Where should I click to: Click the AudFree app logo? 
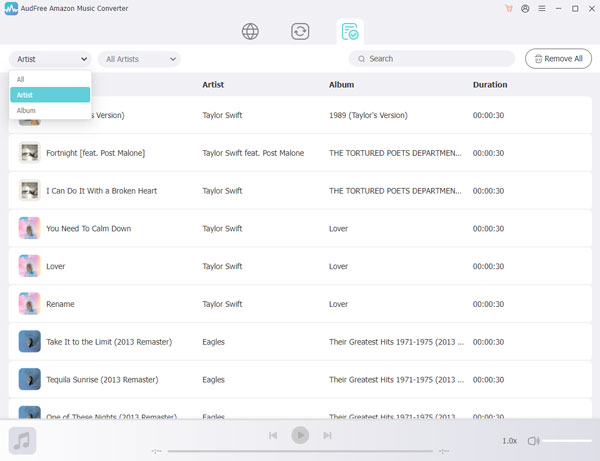[x=11, y=8]
